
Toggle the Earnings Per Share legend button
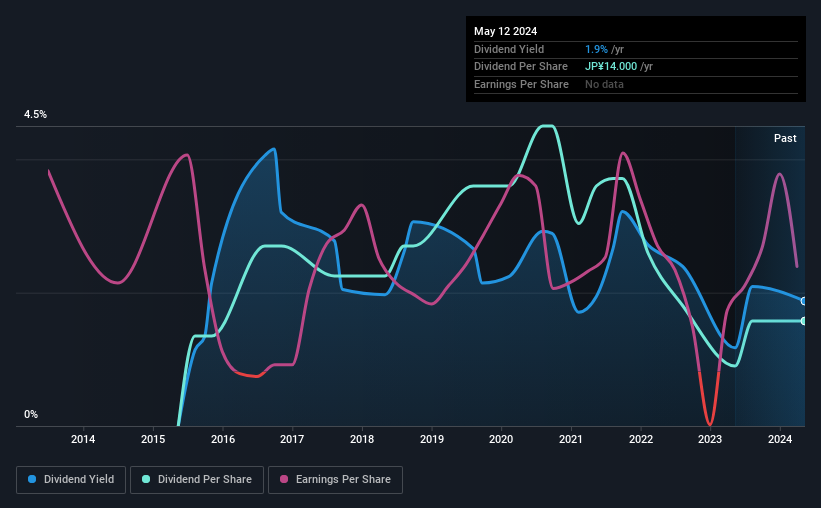335,480
